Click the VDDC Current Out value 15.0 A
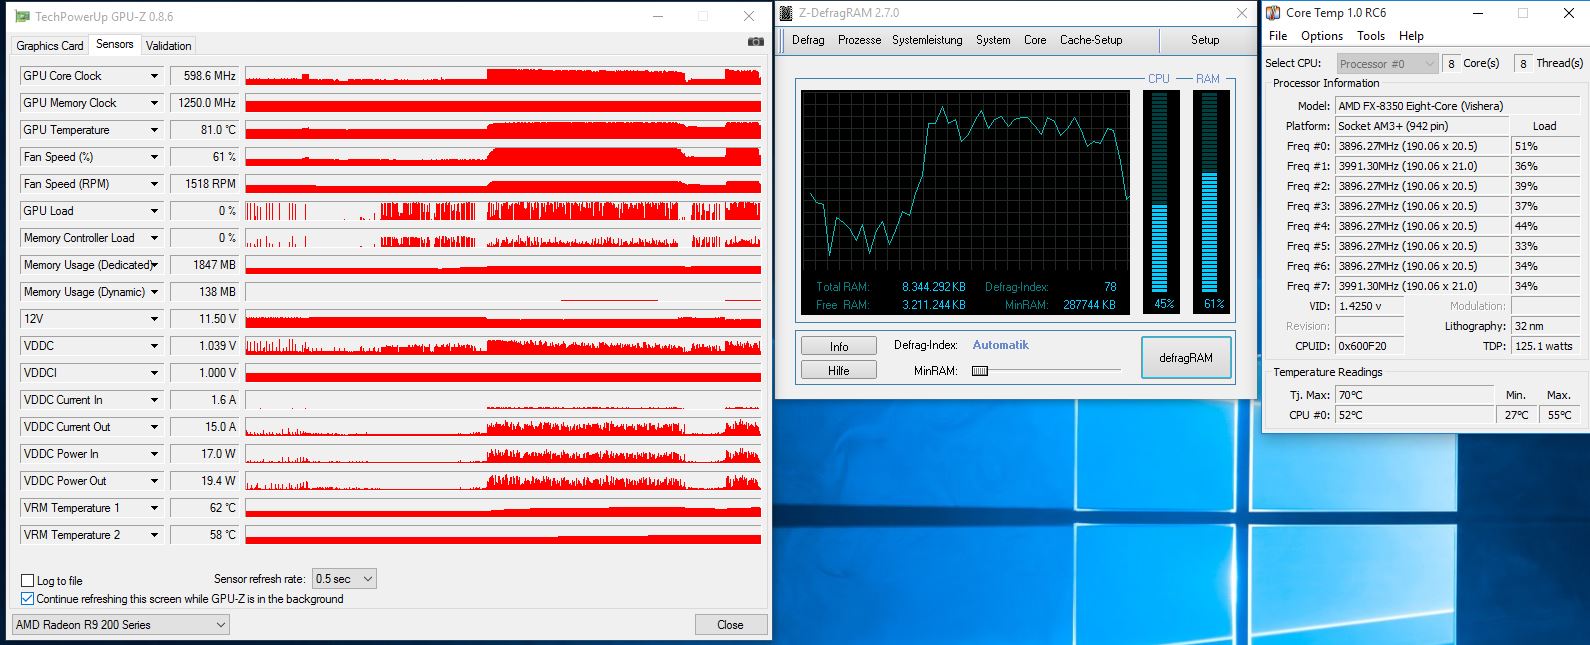 coord(205,427)
